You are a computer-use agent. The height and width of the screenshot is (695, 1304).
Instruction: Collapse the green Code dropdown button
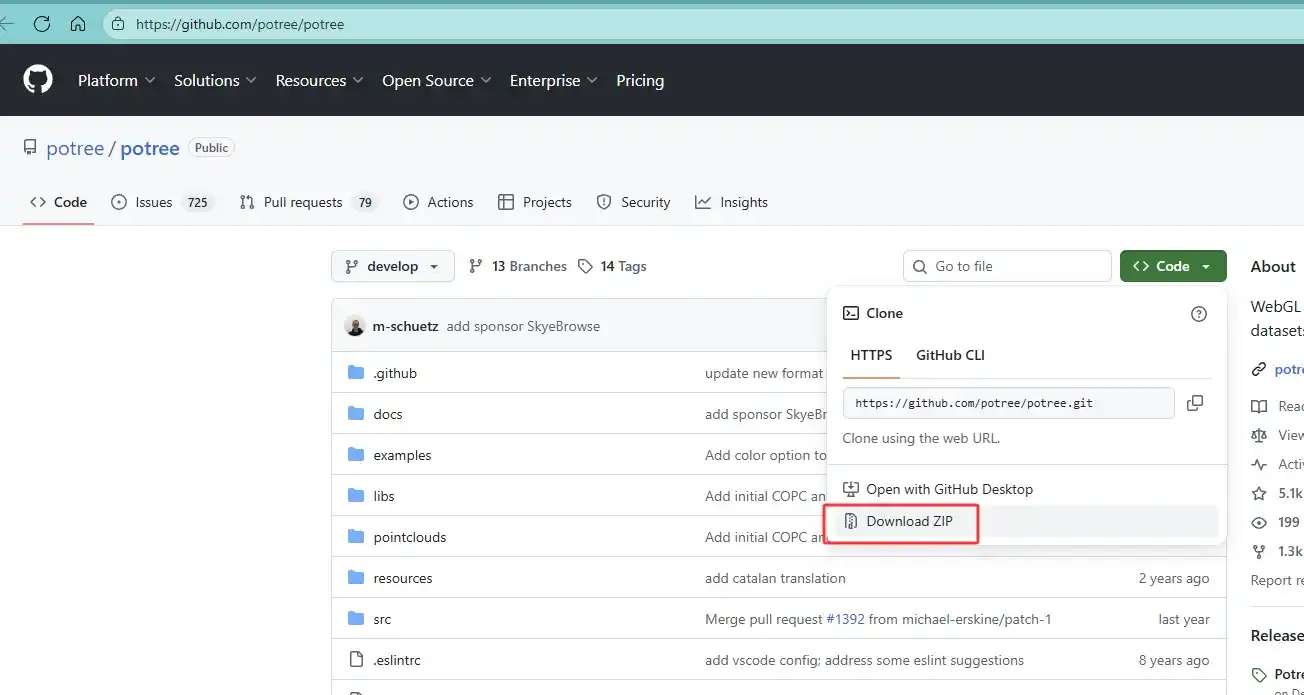[x=1172, y=266]
